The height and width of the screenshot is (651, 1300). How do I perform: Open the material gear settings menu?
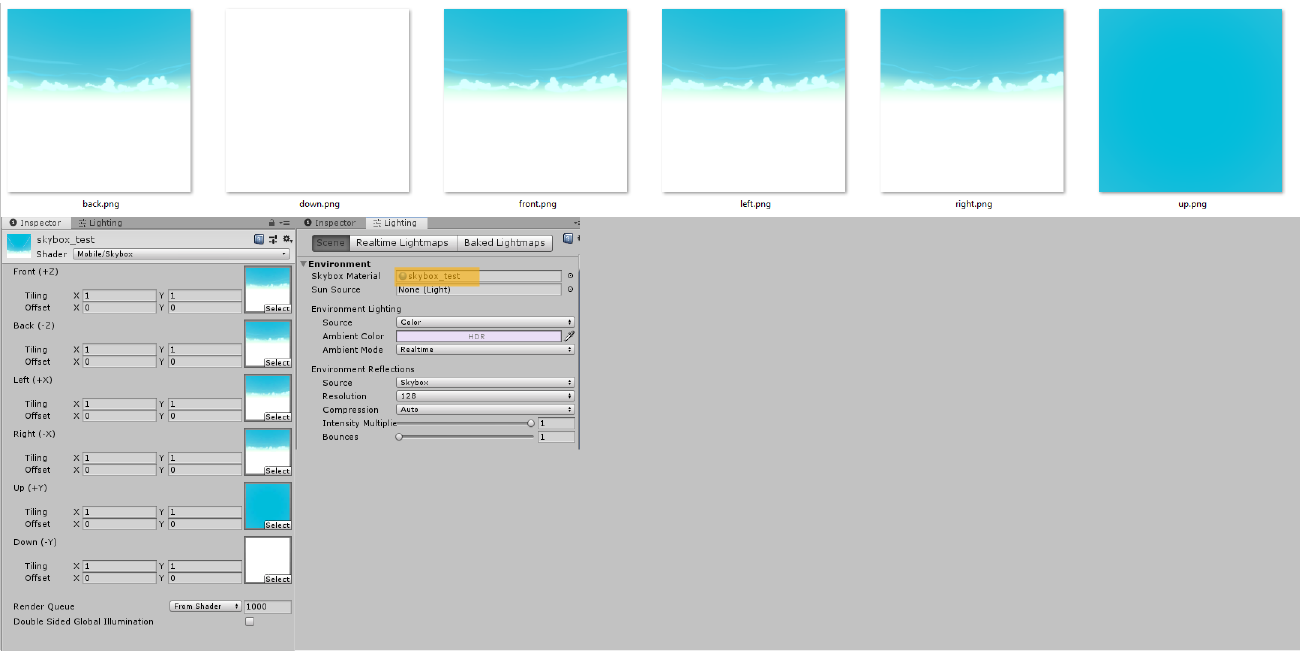click(x=287, y=240)
